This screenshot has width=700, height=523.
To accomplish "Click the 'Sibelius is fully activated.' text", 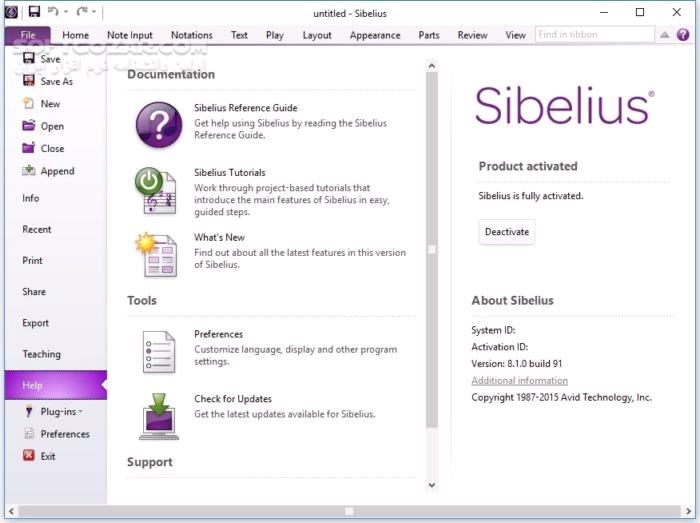I will tap(530, 196).
